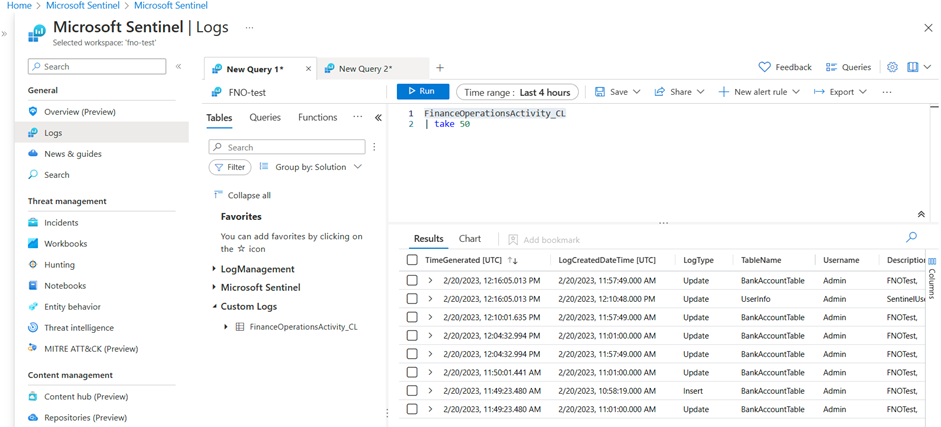Click the Feedback heart icon
The height and width of the screenshot is (427, 941).
coord(765,67)
